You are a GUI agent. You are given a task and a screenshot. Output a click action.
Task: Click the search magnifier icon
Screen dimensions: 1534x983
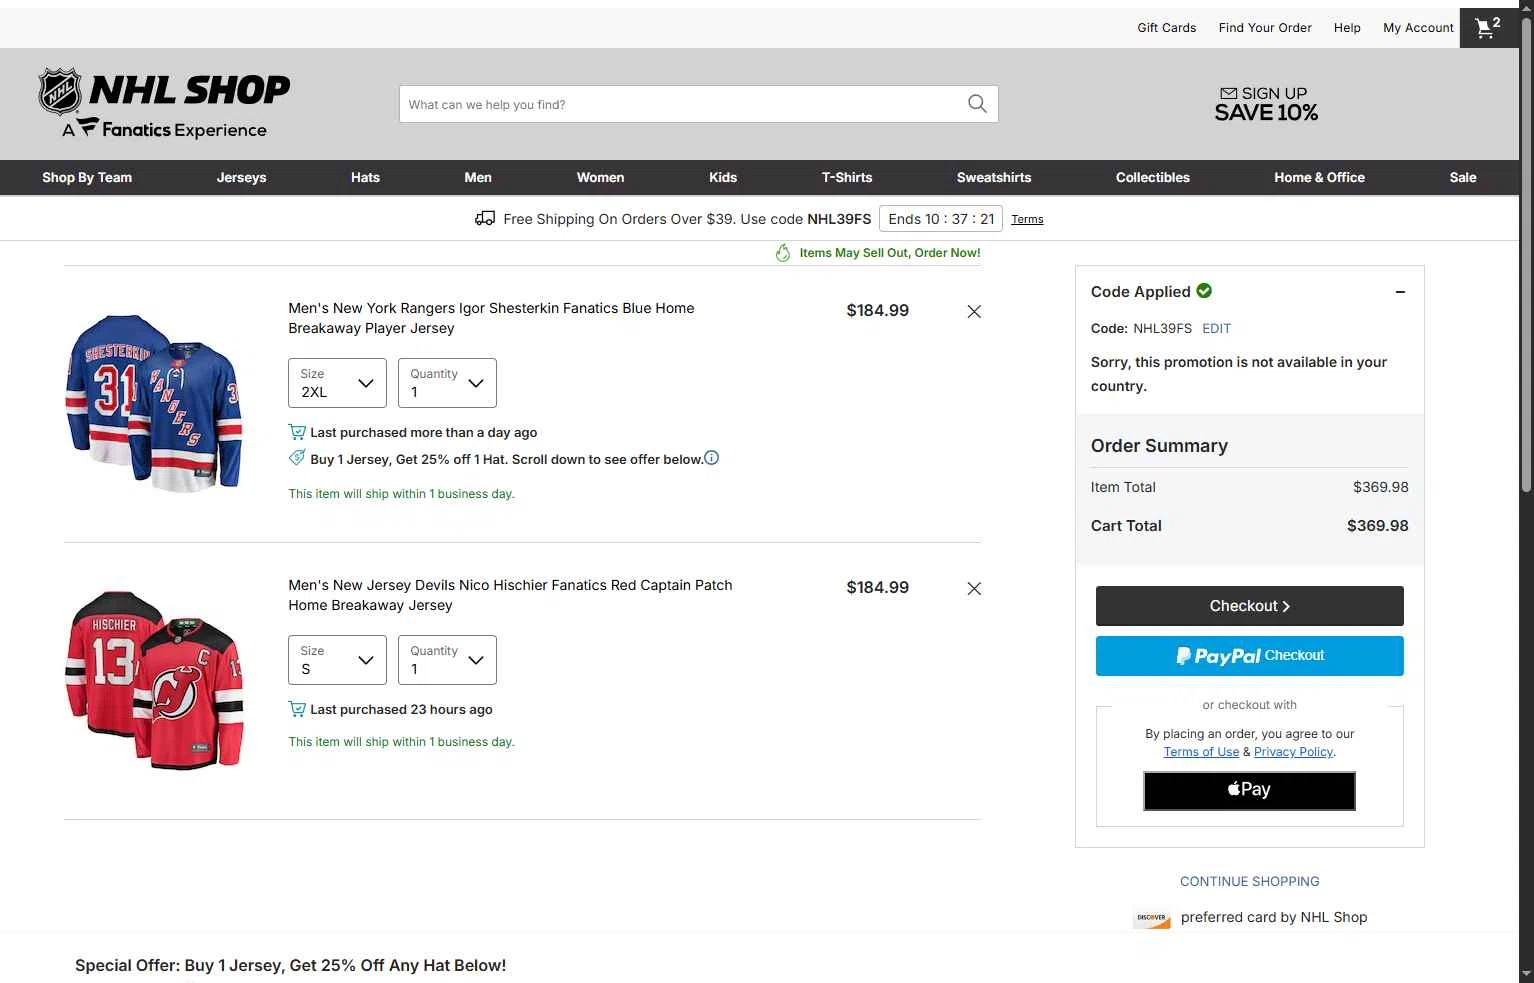[x=977, y=104]
